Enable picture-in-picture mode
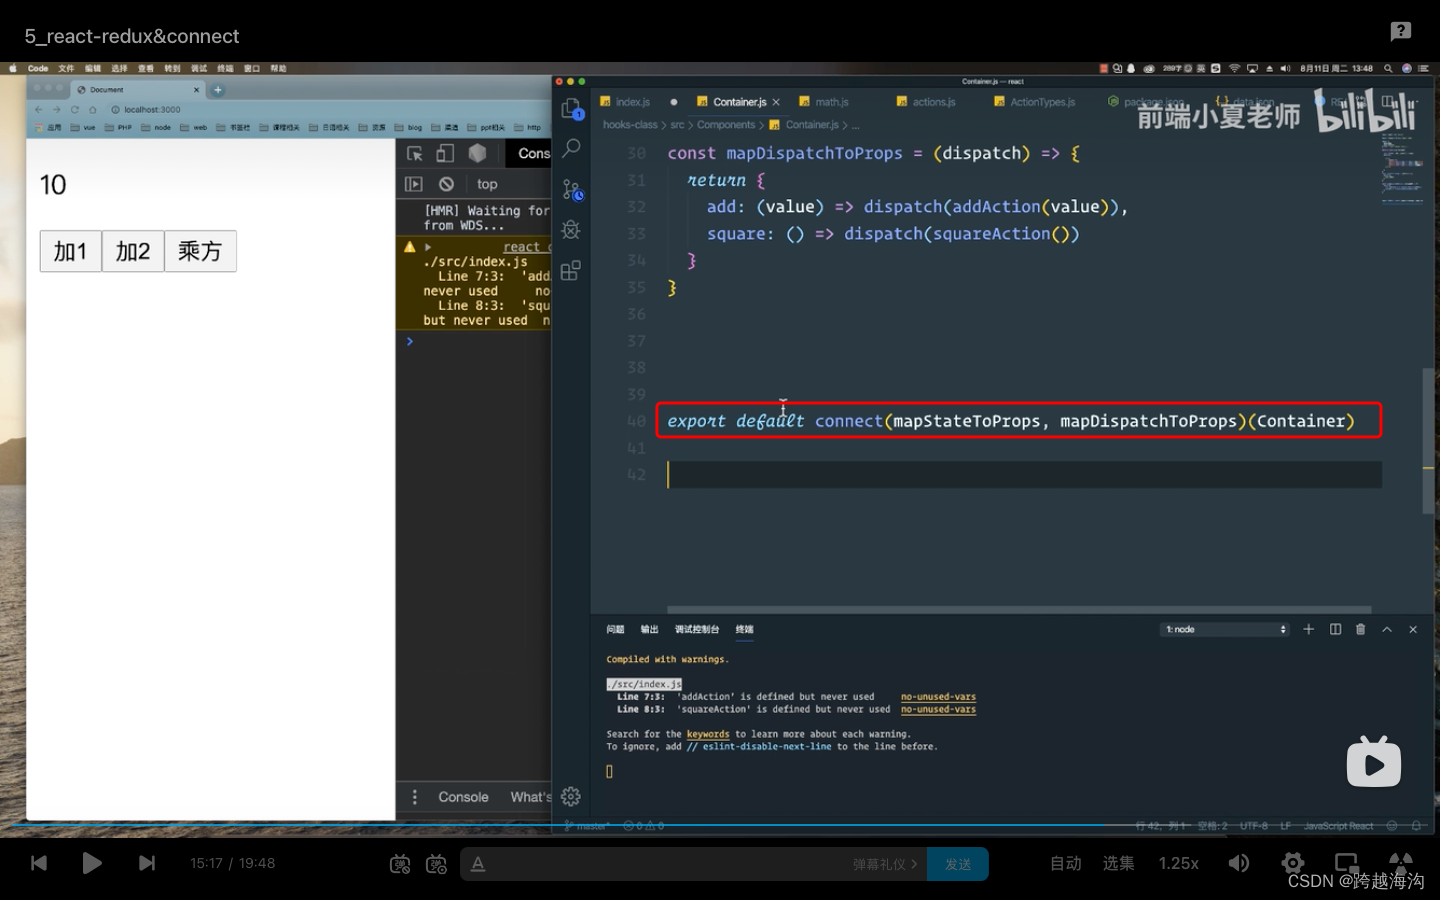Screen dimensions: 1440x900 coord(1346,863)
